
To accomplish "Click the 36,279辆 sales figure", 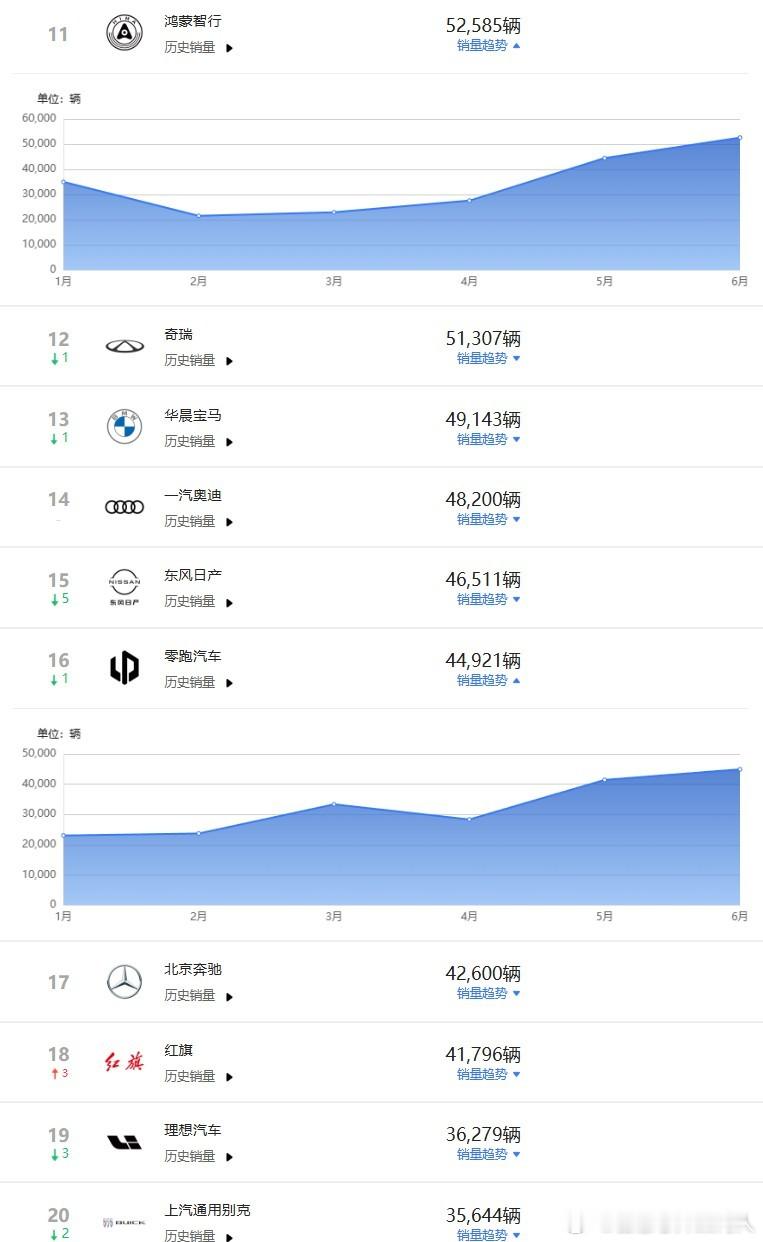I will (x=483, y=1134).
